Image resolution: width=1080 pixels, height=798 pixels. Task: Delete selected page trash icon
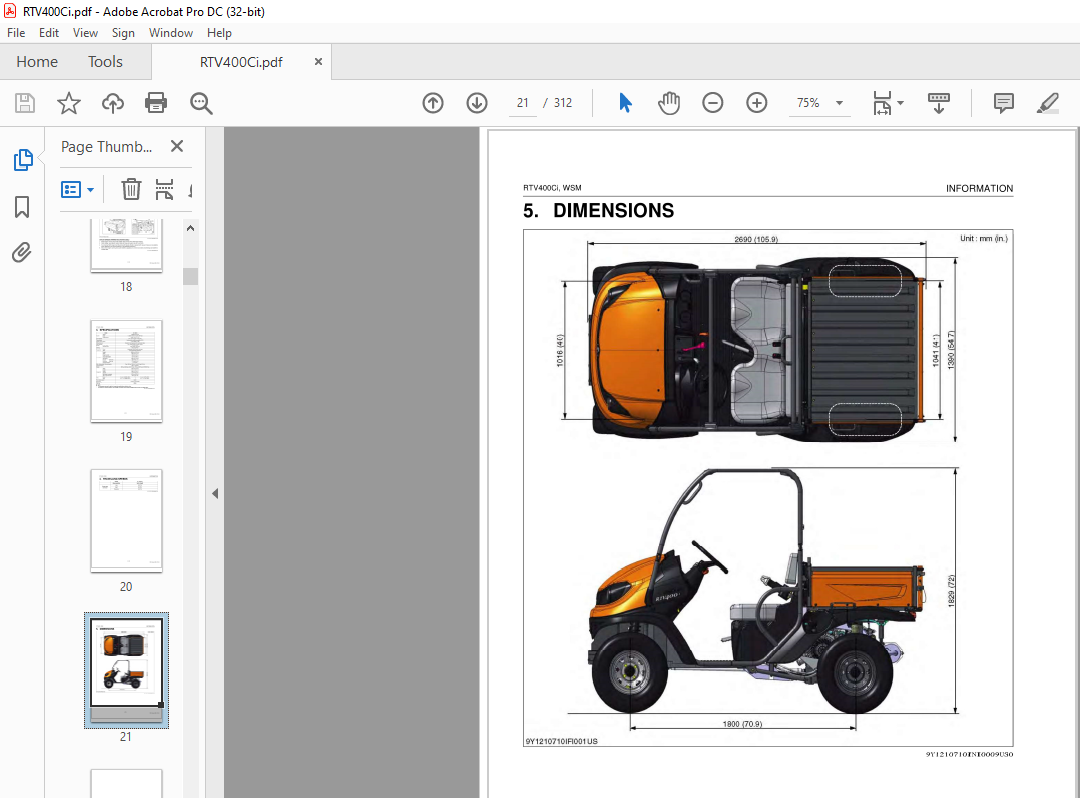[131, 189]
